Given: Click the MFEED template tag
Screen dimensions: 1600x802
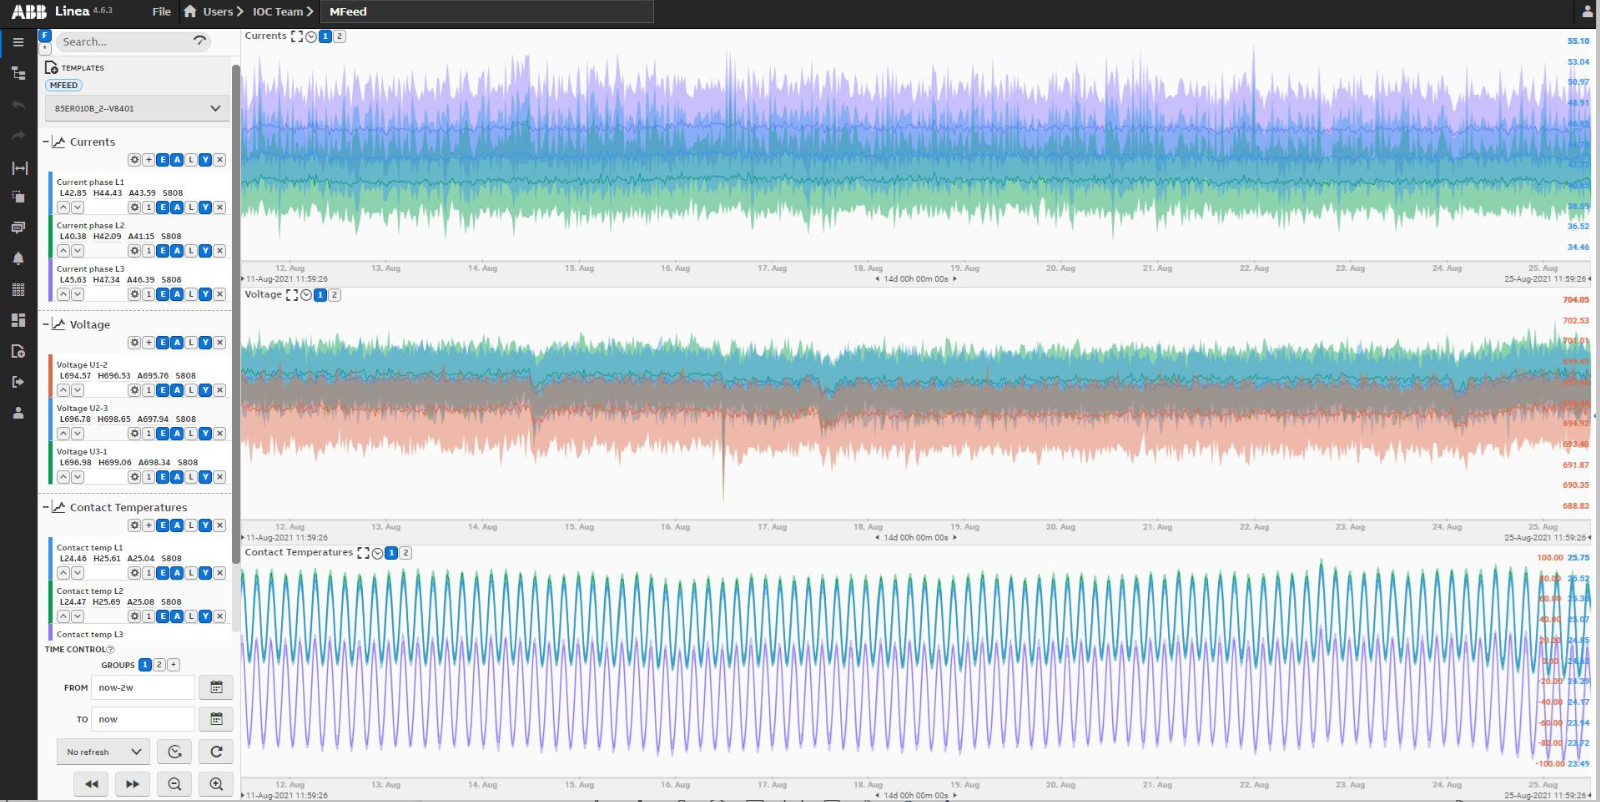Looking at the screenshot, I should coord(64,85).
